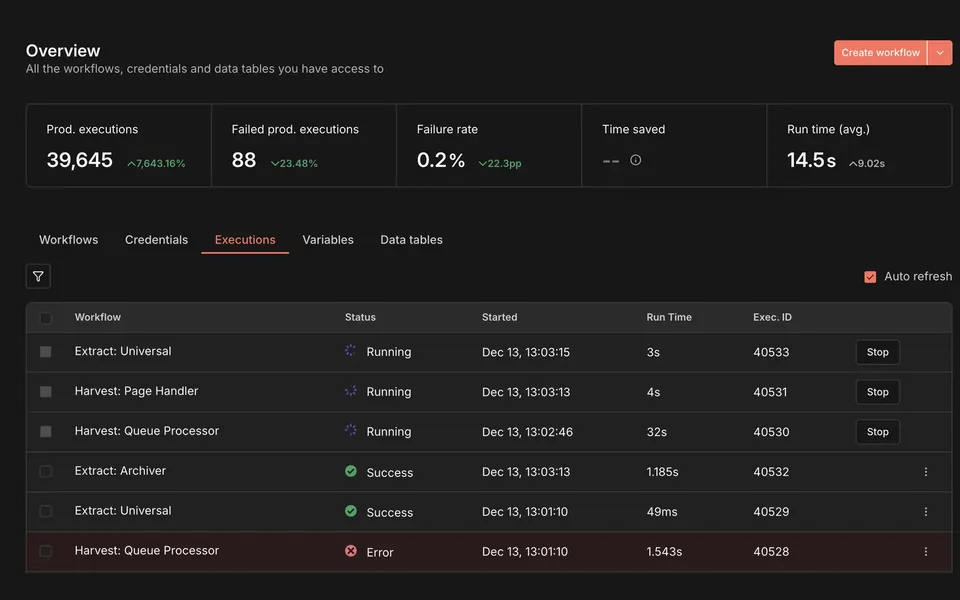Click the 23.48% change indicator
This screenshot has height=600, width=960.
(x=294, y=163)
